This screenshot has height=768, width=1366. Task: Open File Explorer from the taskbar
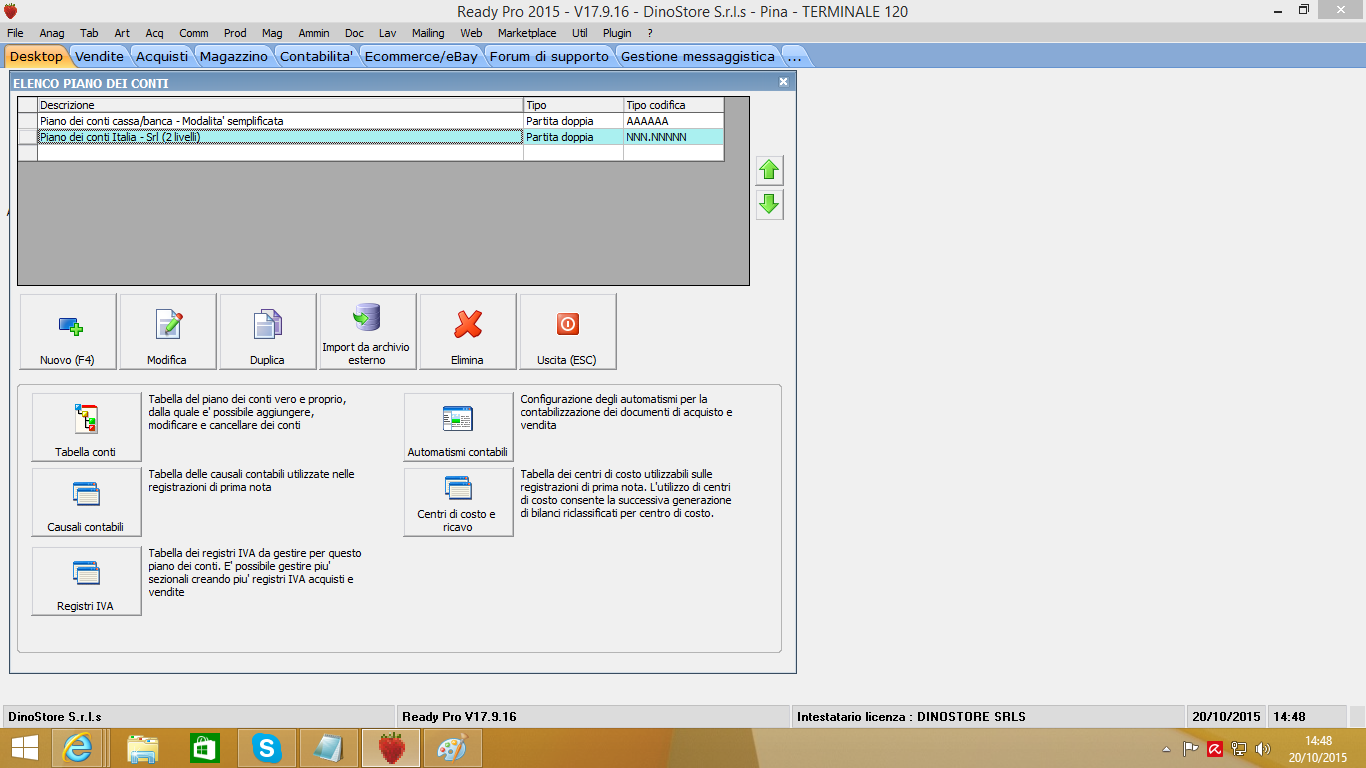coord(143,748)
